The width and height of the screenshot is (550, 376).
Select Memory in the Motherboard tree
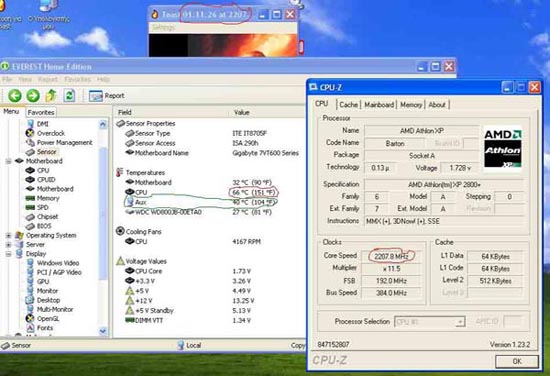pos(48,198)
